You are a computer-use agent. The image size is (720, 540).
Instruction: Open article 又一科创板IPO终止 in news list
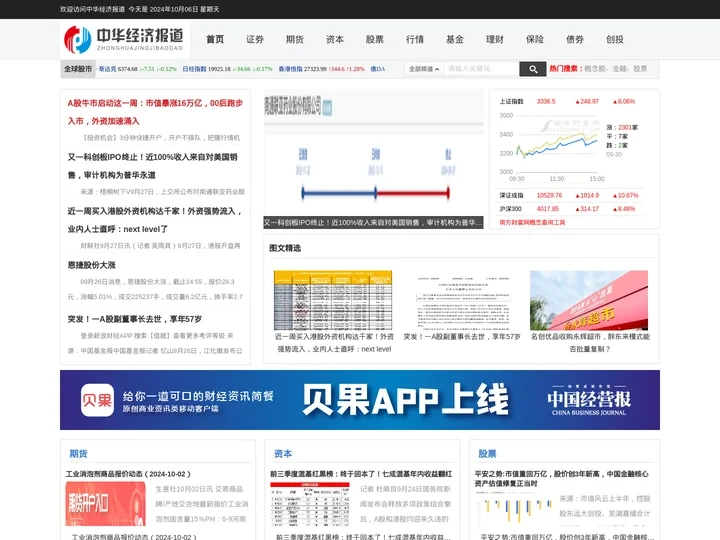[x=152, y=166]
